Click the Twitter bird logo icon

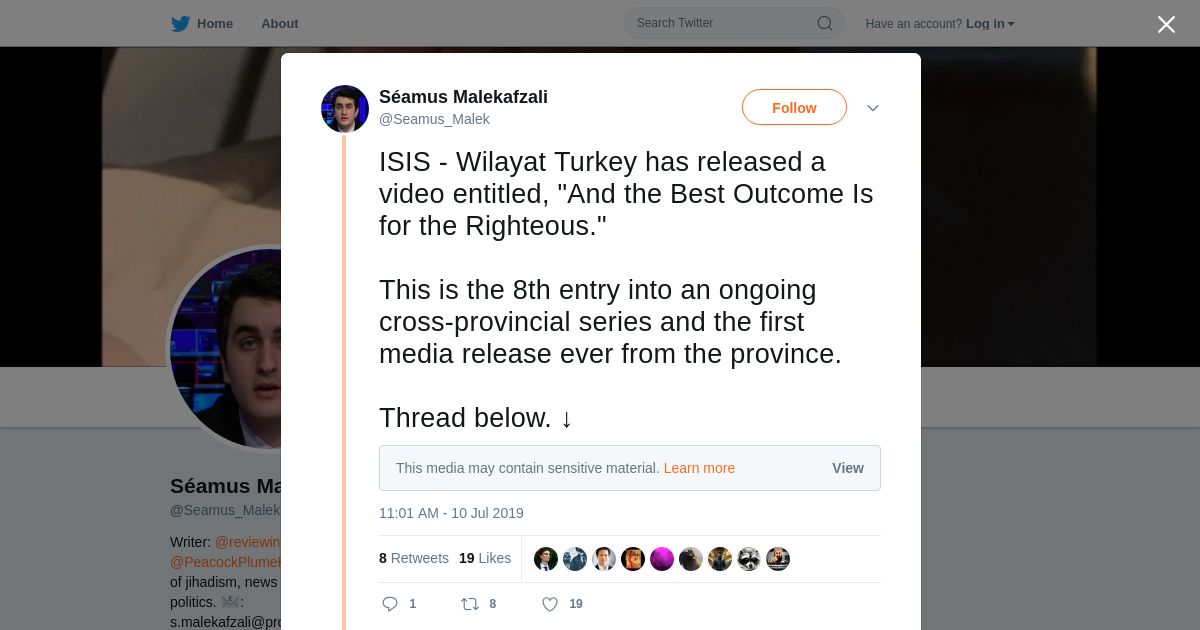coord(180,24)
